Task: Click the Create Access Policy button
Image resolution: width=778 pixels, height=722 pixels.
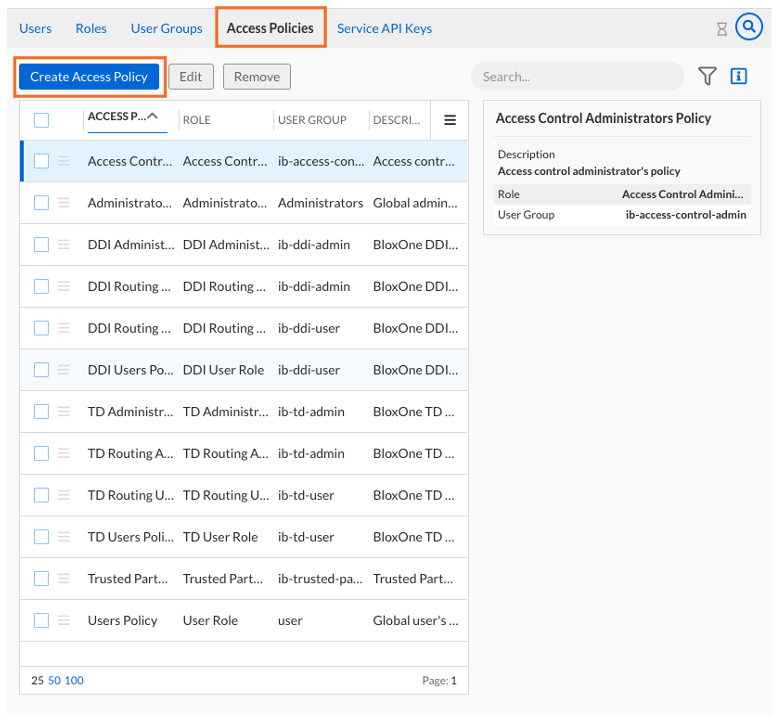Action: (x=89, y=76)
